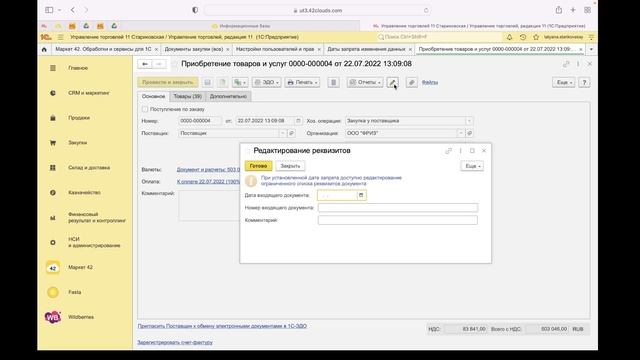640x360 pixels.
Task: Click the К оплате 22.07.2022 link
Action: coord(208,182)
